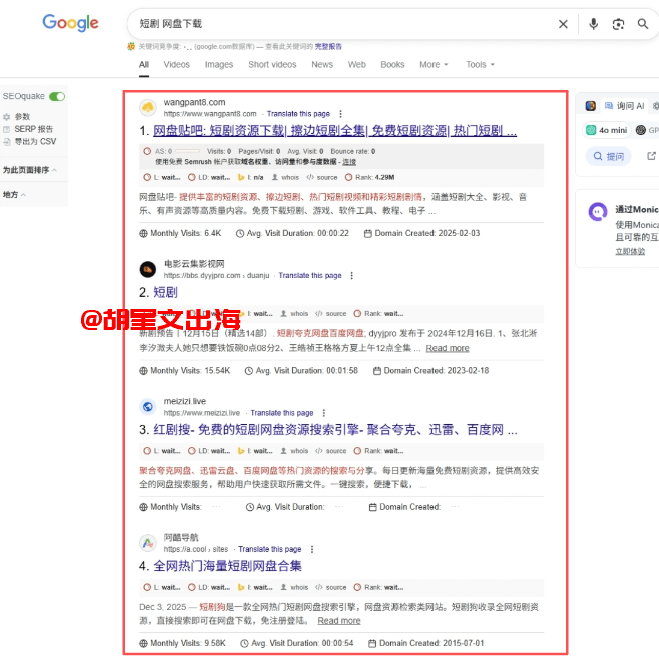Click wangpant8.com favicon
Screen dimensions: 659x660
tap(148, 108)
